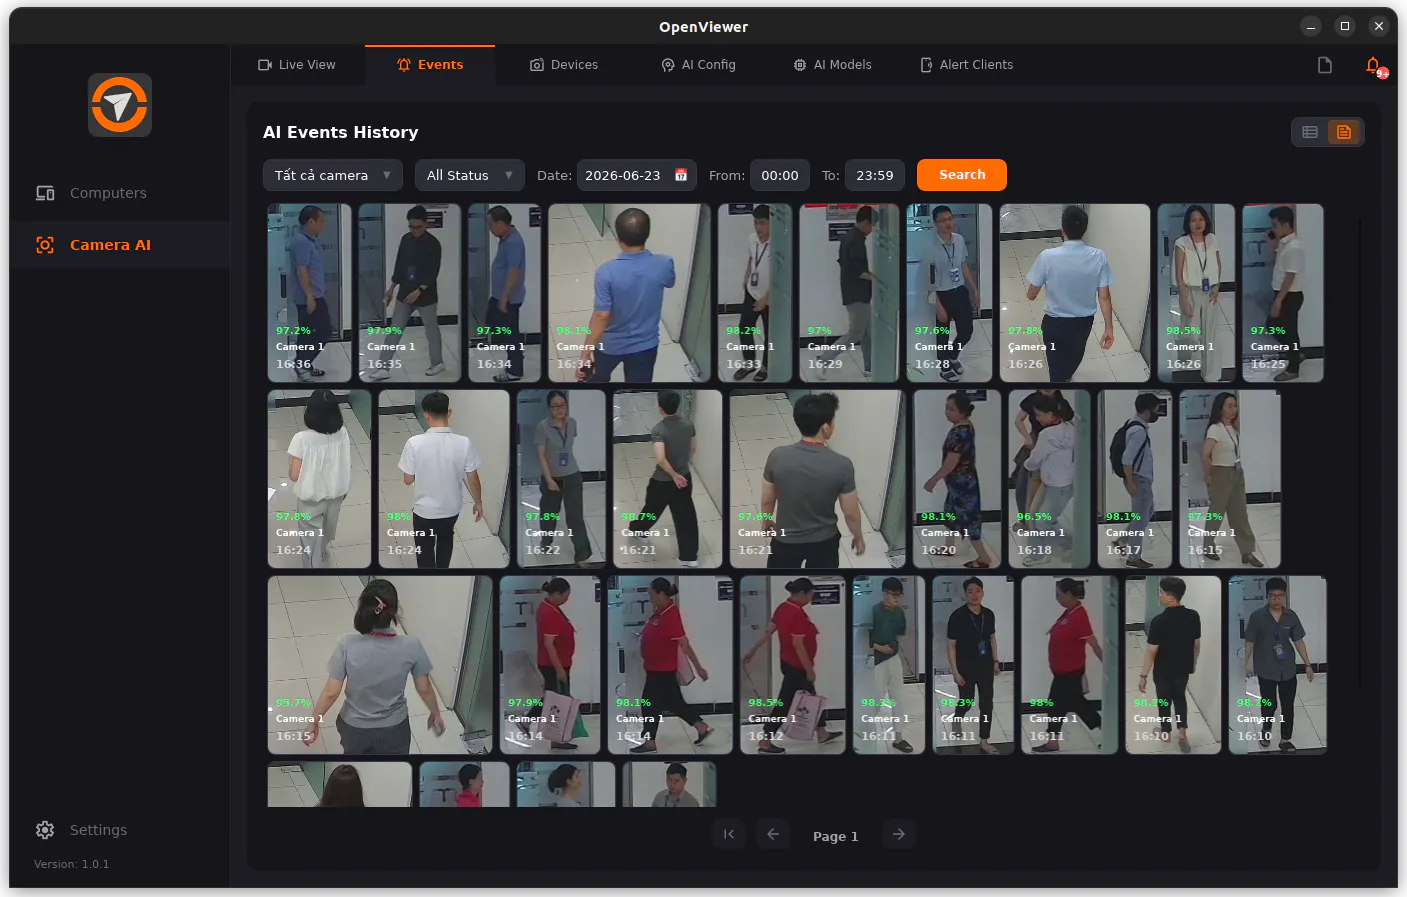The height and width of the screenshot is (897, 1407).
Task: Open event thumbnail at 16:33
Action: pyautogui.click(x=755, y=293)
